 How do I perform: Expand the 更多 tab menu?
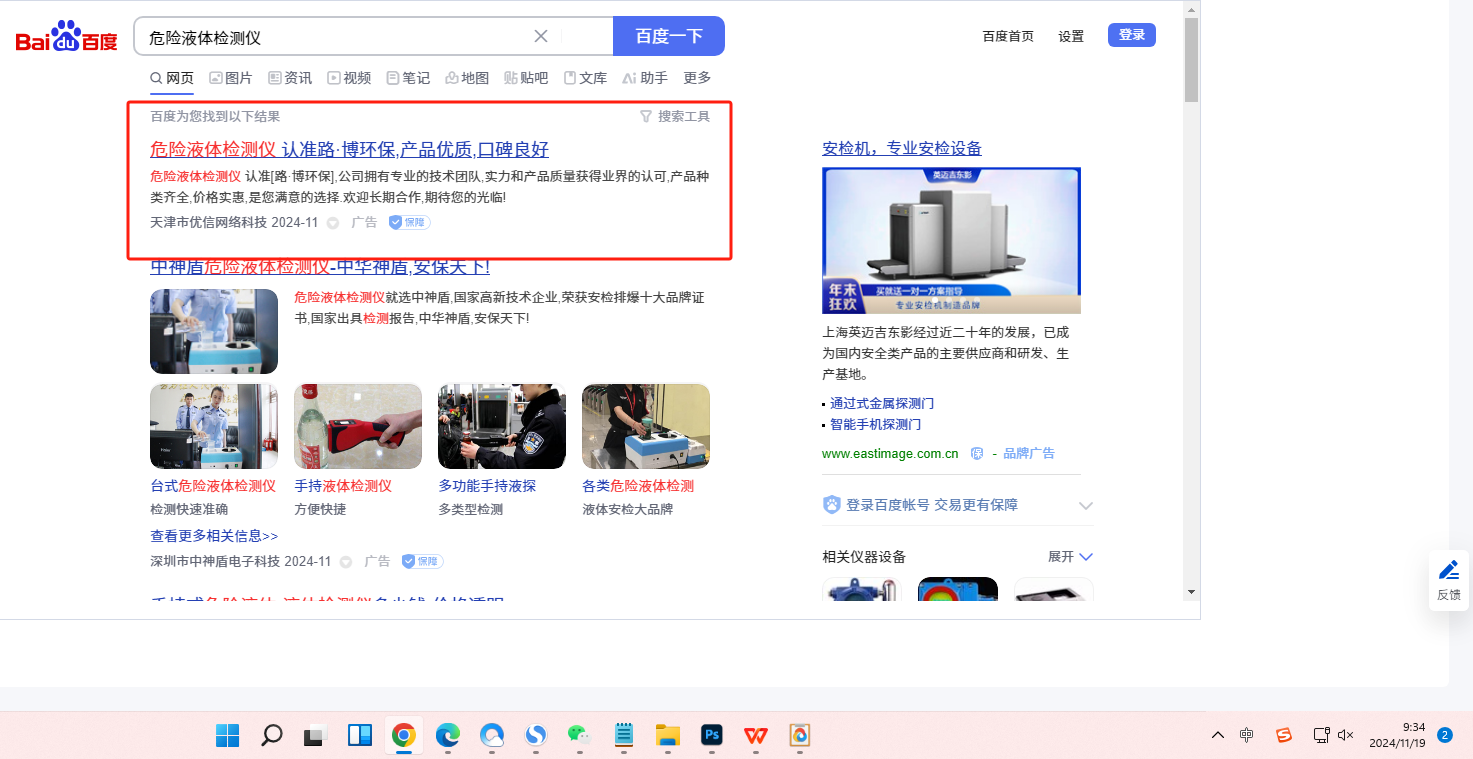[697, 78]
